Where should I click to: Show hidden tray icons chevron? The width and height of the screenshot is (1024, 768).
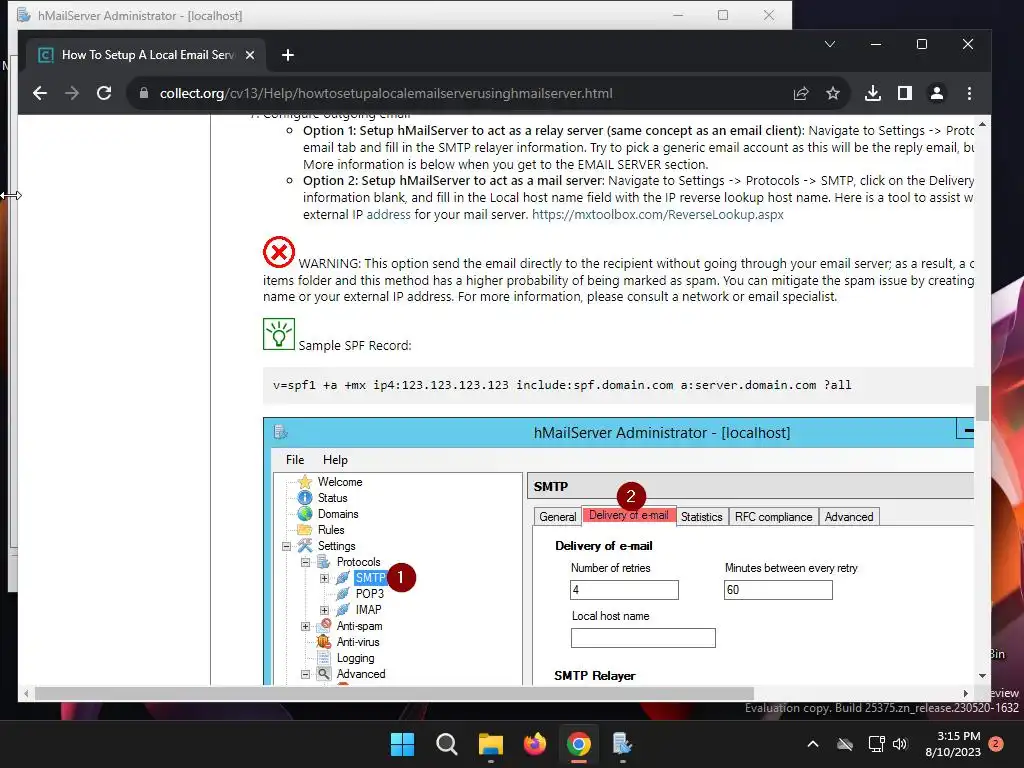pyautogui.click(x=813, y=744)
